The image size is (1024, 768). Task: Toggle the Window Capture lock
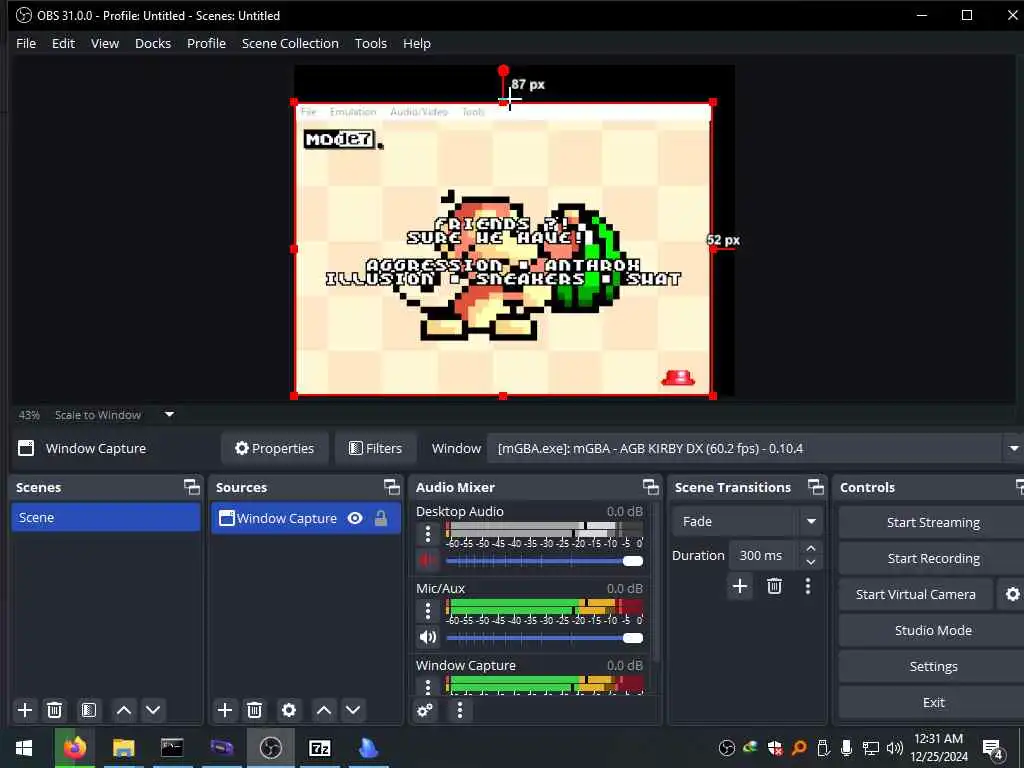pyautogui.click(x=381, y=519)
